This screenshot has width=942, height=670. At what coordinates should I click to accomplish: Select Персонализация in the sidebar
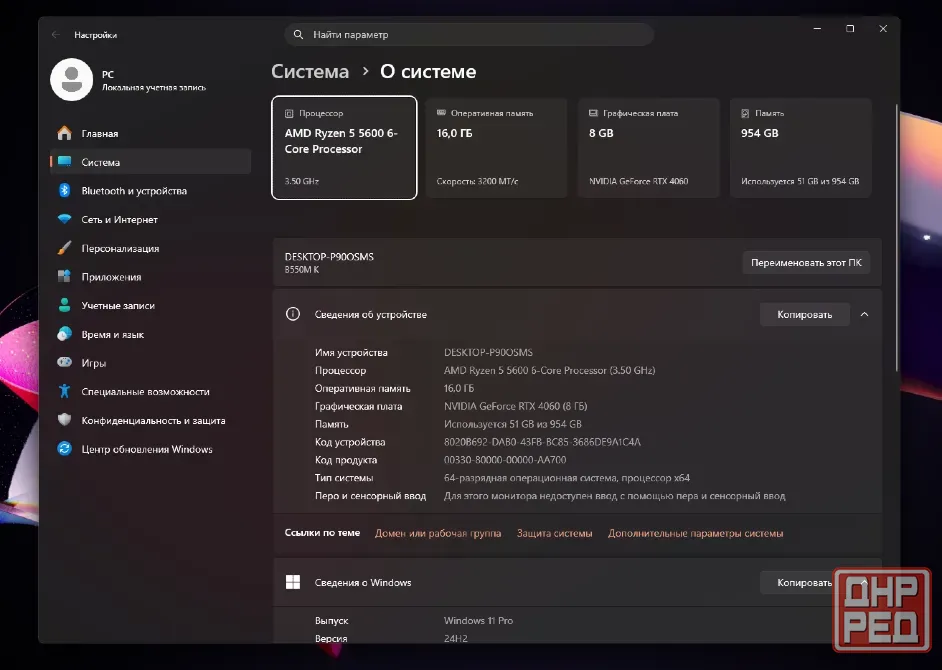pyautogui.click(x=150, y=248)
